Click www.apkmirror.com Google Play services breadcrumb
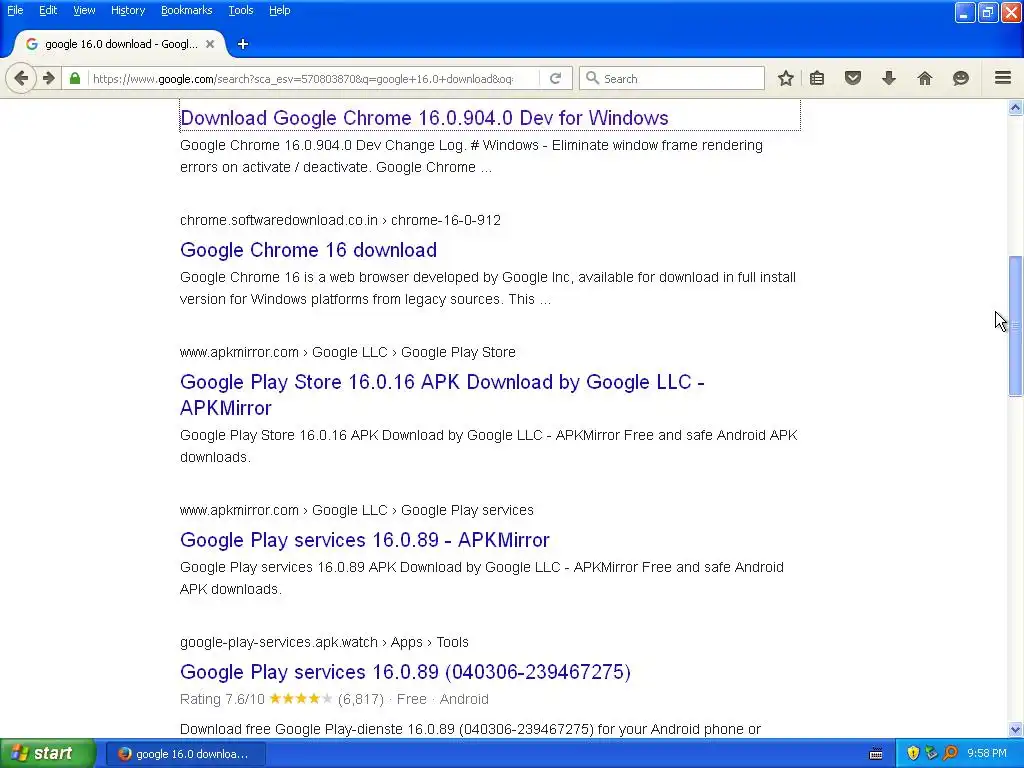The image size is (1024, 768). [x=357, y=510]
